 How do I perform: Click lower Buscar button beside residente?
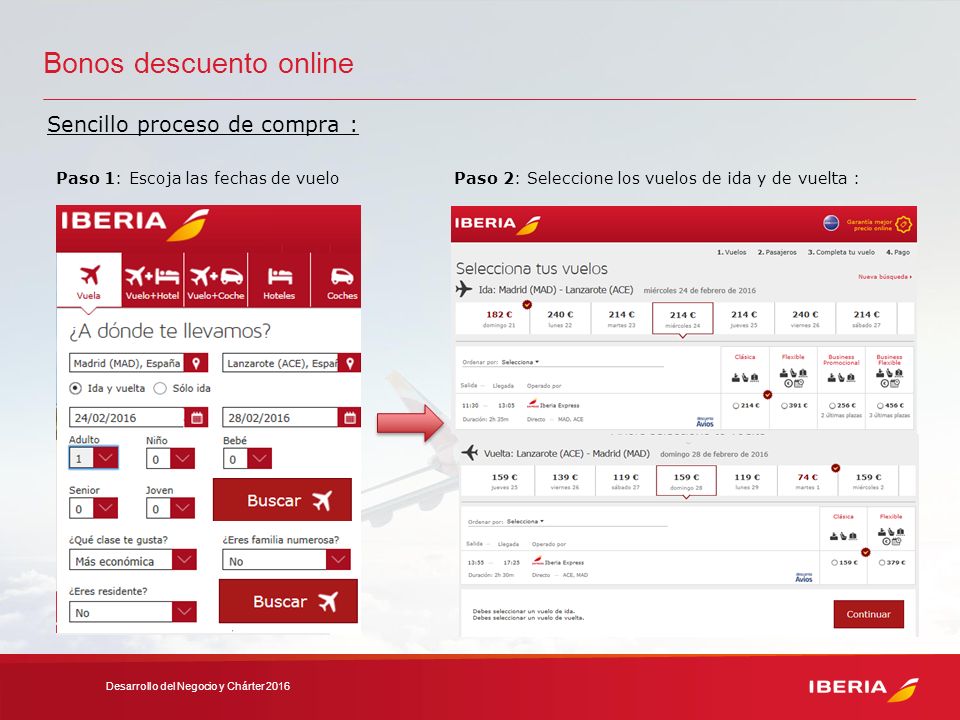pos(288,601)
